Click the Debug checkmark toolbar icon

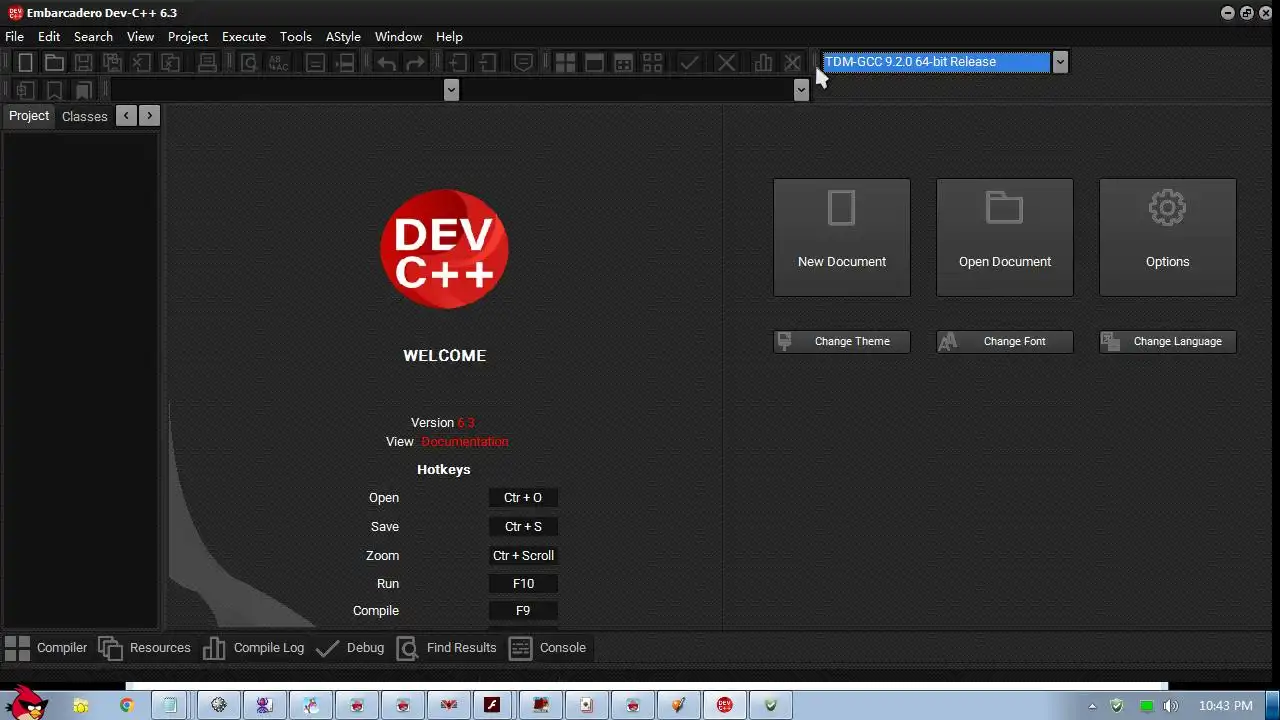pyautogui.click(x=689, y=62)
